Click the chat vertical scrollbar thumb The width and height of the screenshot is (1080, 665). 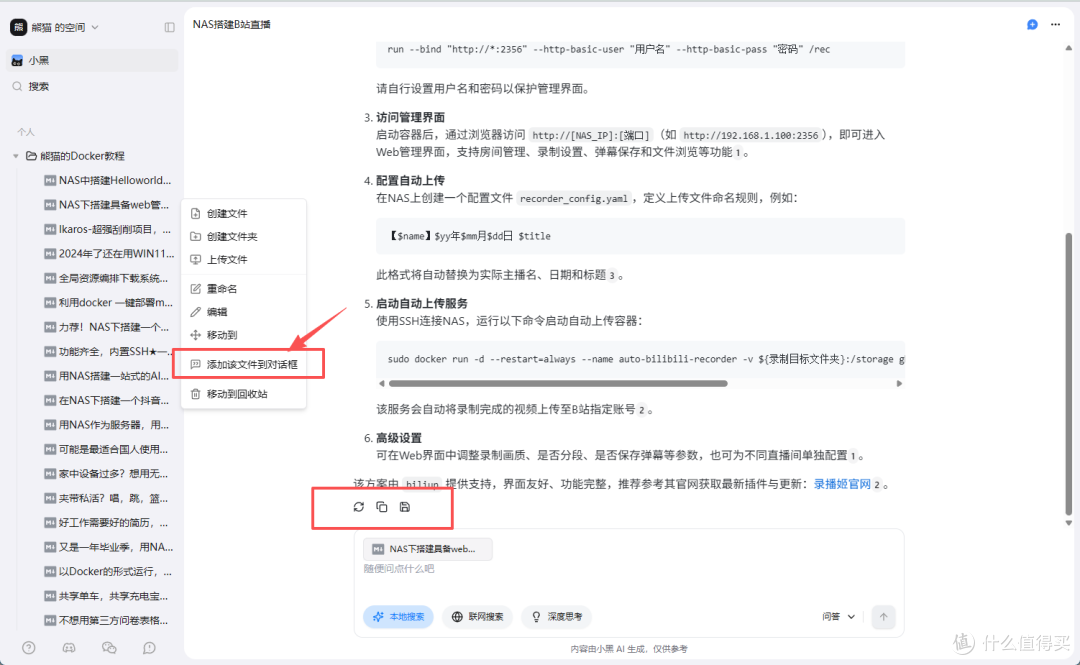pyautogui.click(x=1068, y=374)
